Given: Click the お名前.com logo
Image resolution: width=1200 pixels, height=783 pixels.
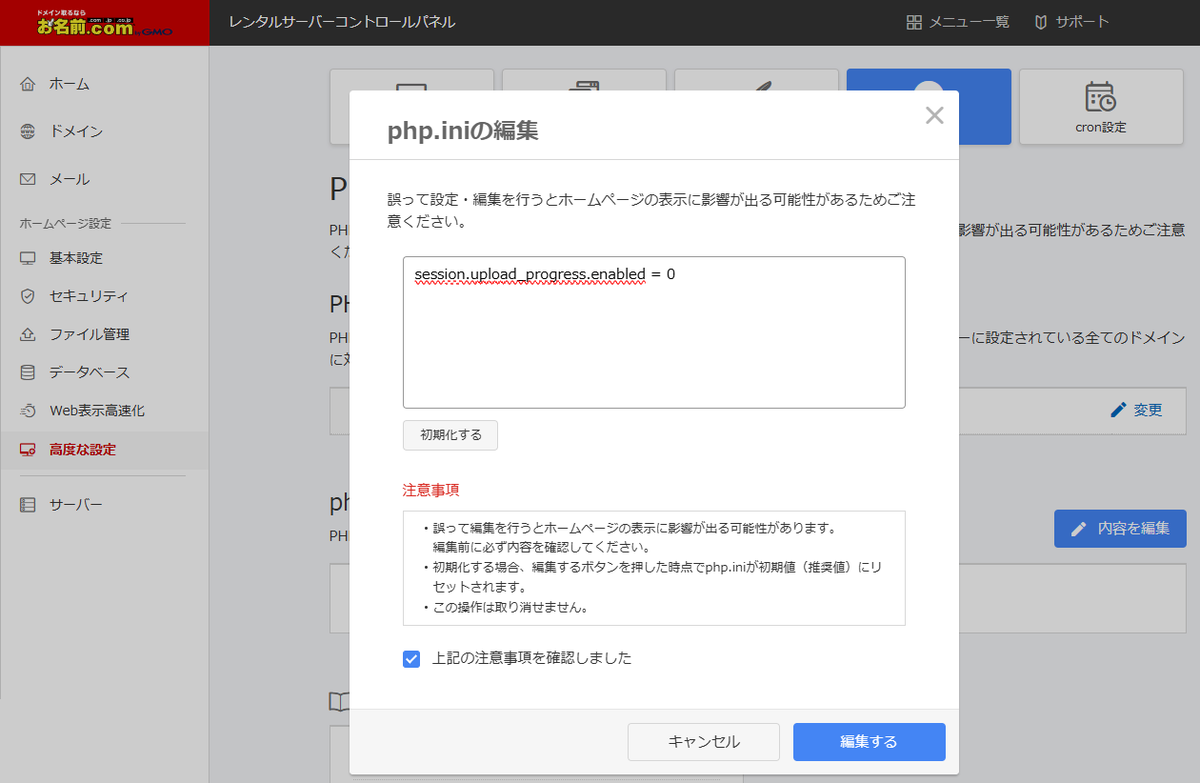Looking at the screenshot, I should (x=104, y=22).
